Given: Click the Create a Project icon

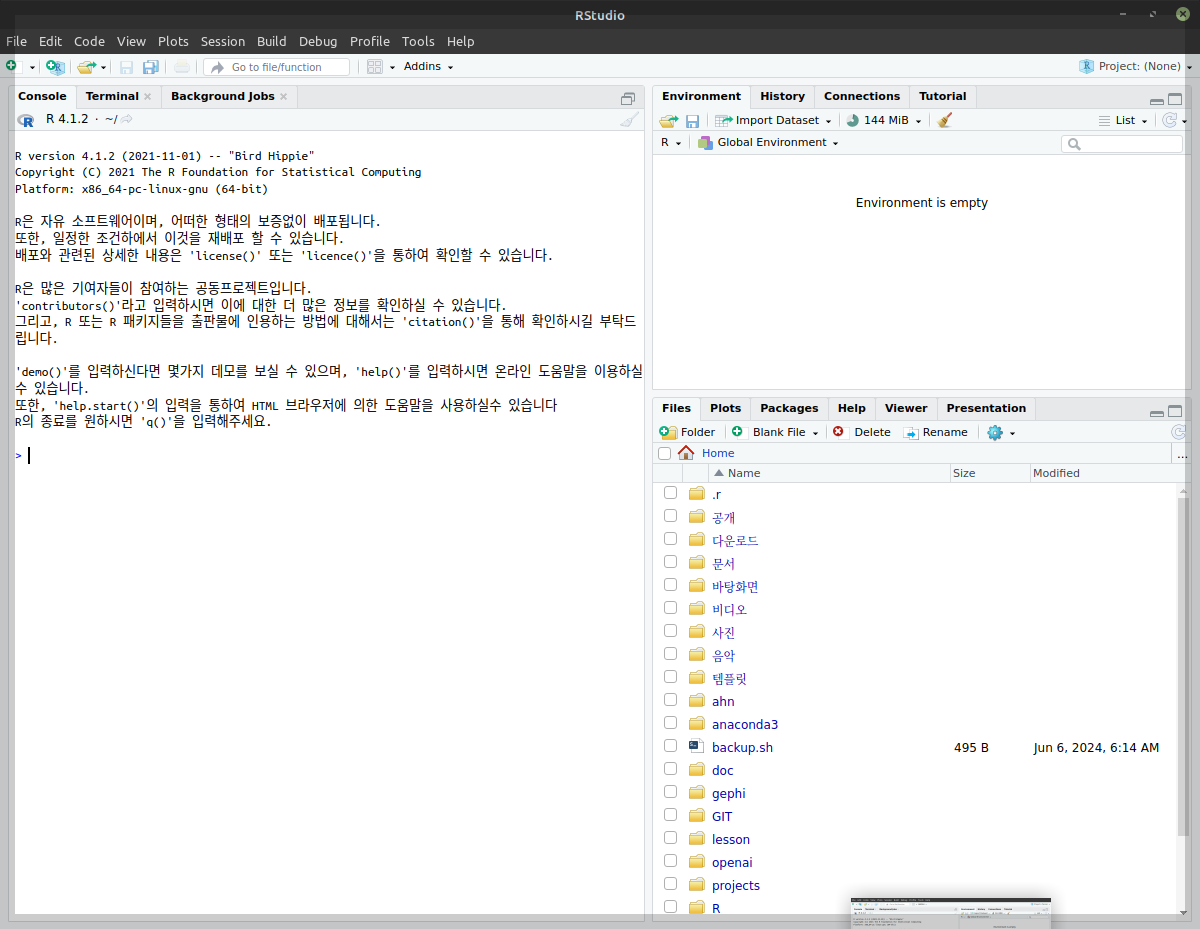Looking at the screenshot, I should tap(55, 67).
